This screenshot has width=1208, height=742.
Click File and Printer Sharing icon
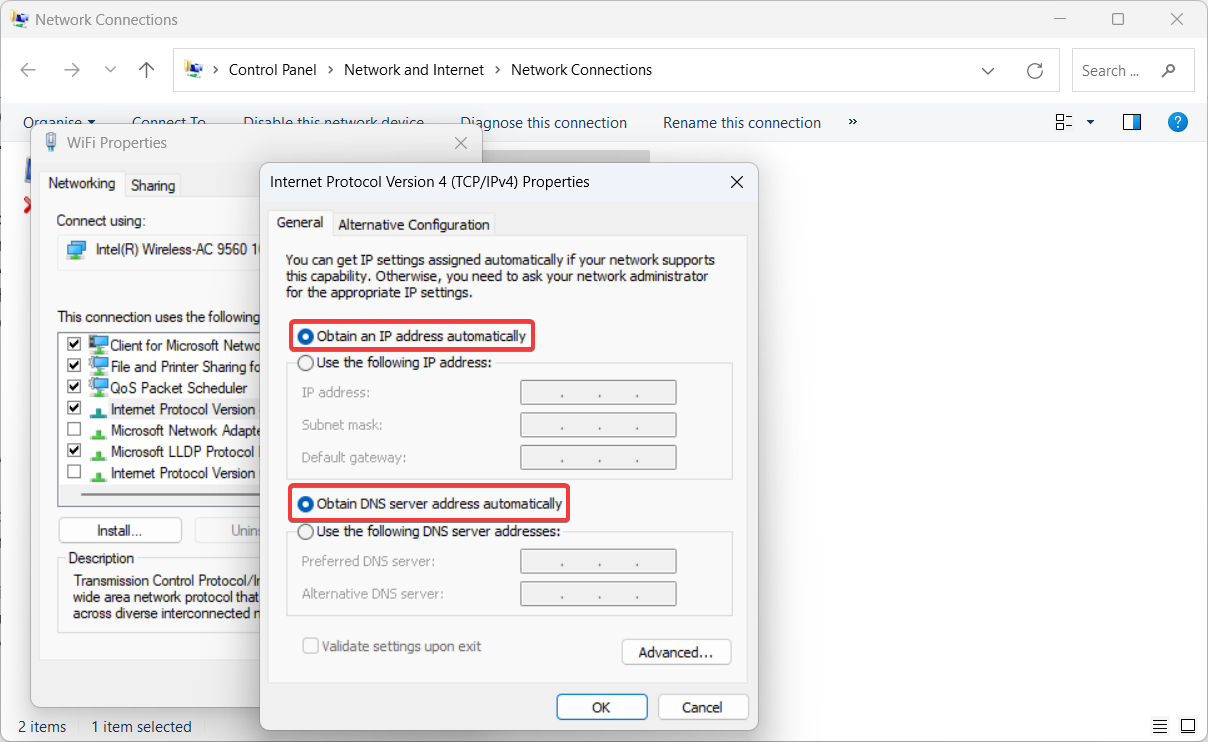98,366
